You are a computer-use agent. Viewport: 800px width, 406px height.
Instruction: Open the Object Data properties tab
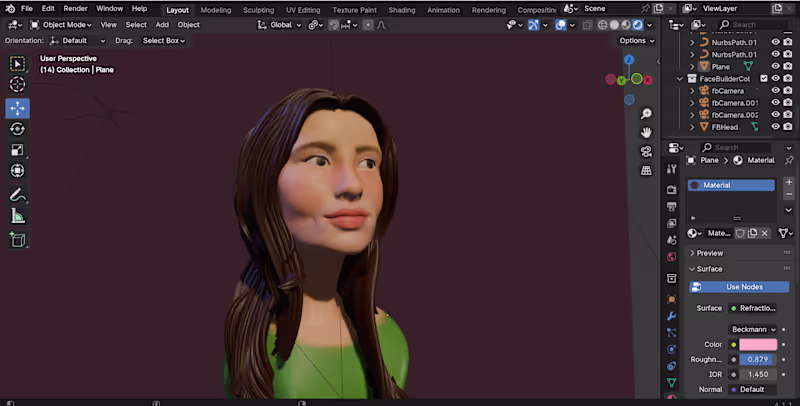(671, 383)
